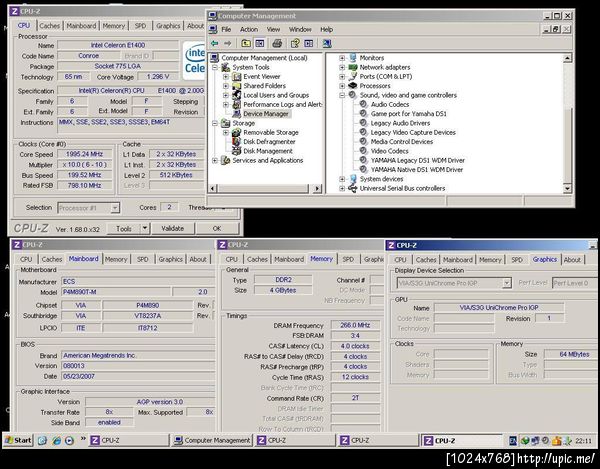600x469 pixels.
Task: Select YAMAHA Legacy DS1 WDM Driver
Action: [417, 160]
